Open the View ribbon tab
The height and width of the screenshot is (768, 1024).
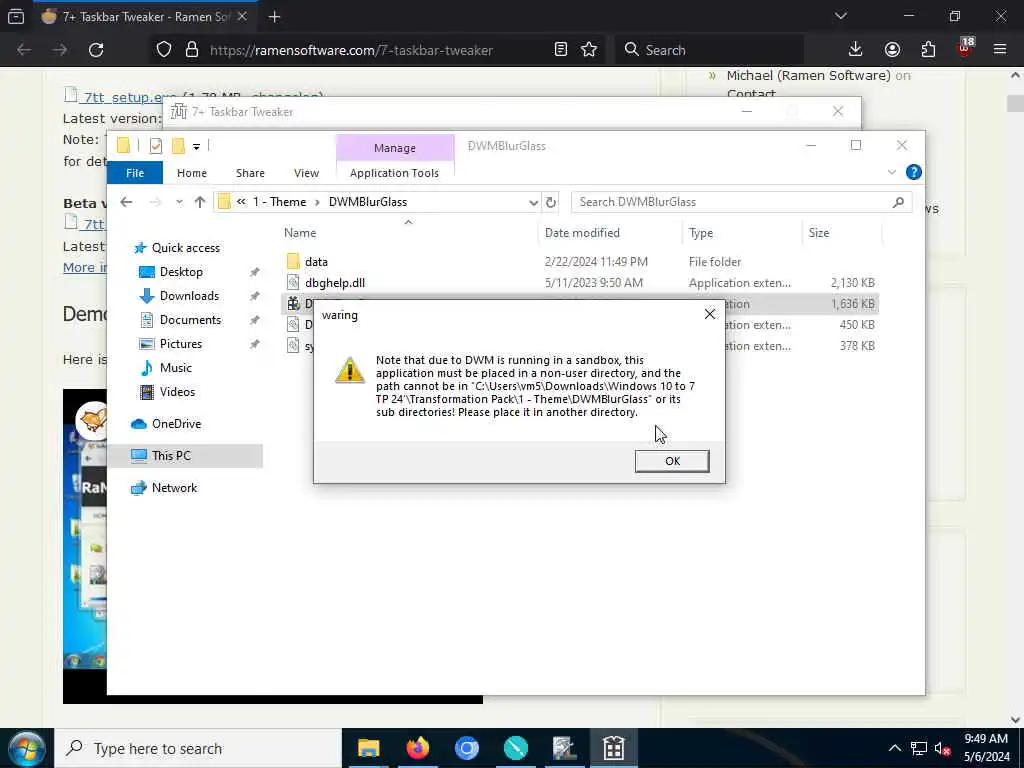click(306, 173)
